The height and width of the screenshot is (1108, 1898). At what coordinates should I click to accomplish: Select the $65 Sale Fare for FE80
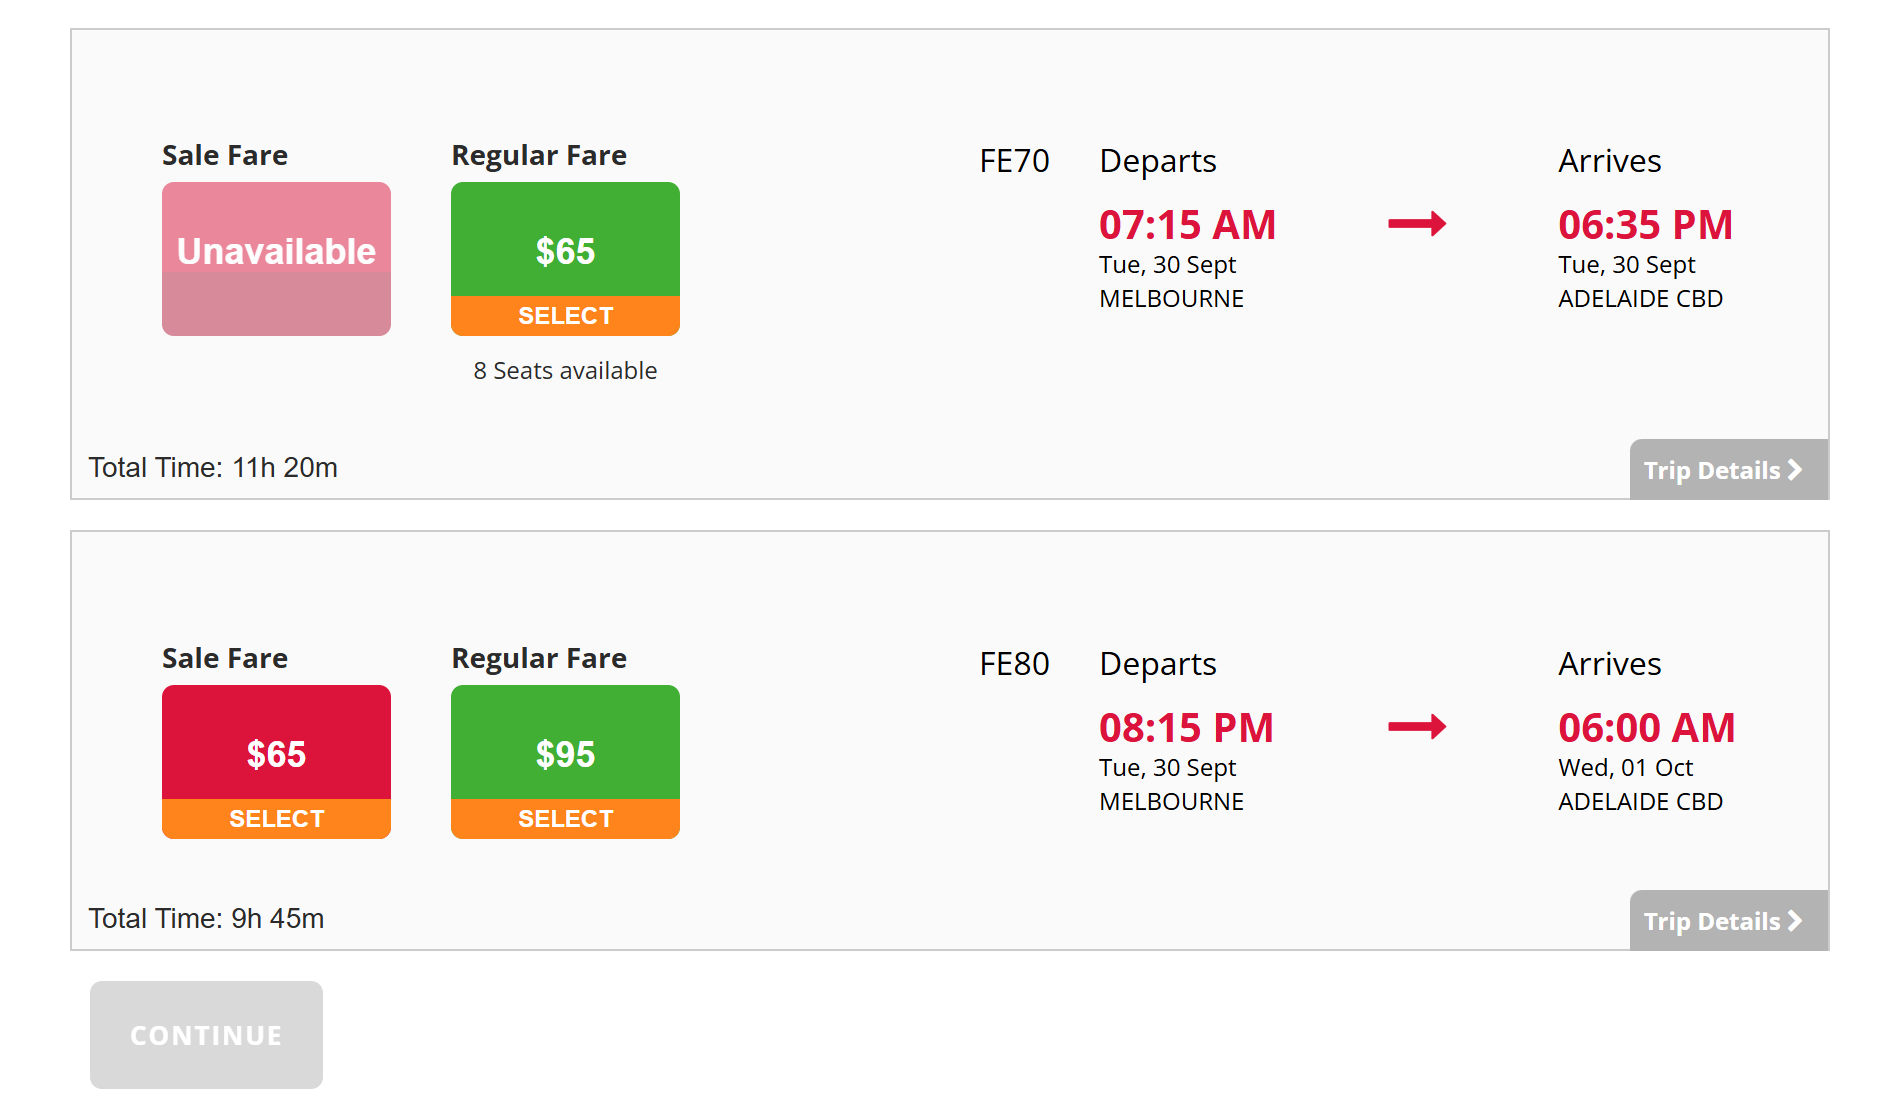click(x=276, y=817)
